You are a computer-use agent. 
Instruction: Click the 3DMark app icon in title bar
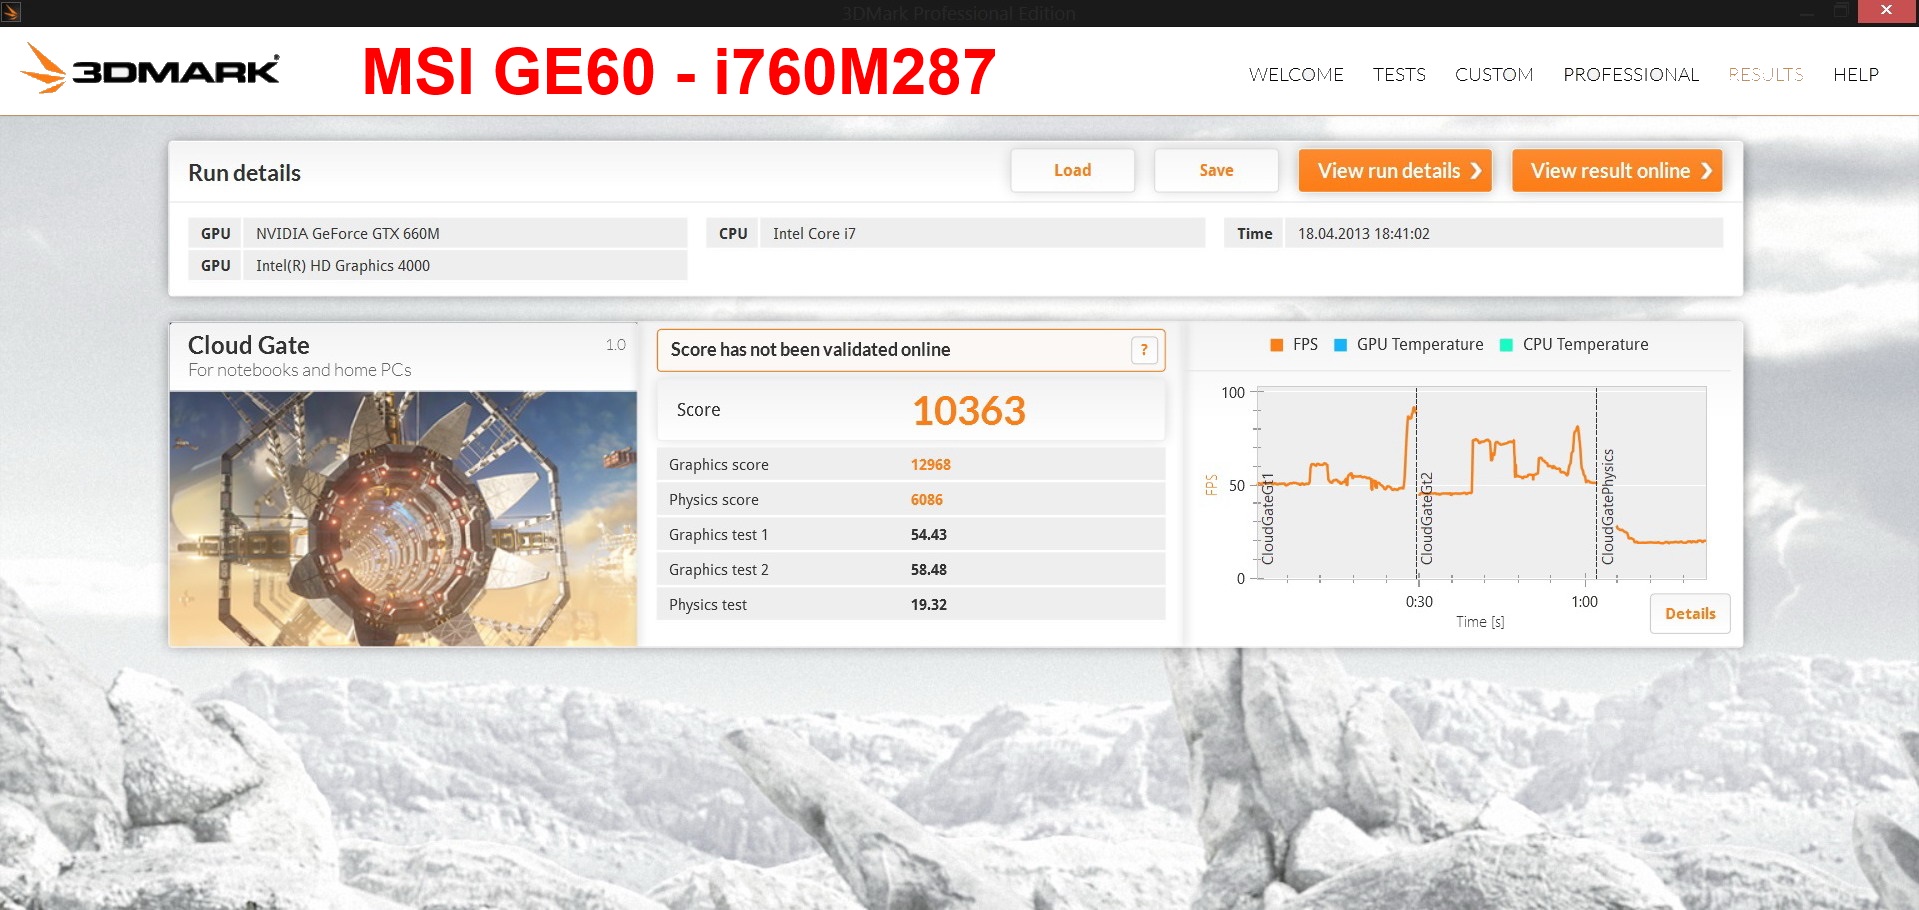tap(11, 12)
